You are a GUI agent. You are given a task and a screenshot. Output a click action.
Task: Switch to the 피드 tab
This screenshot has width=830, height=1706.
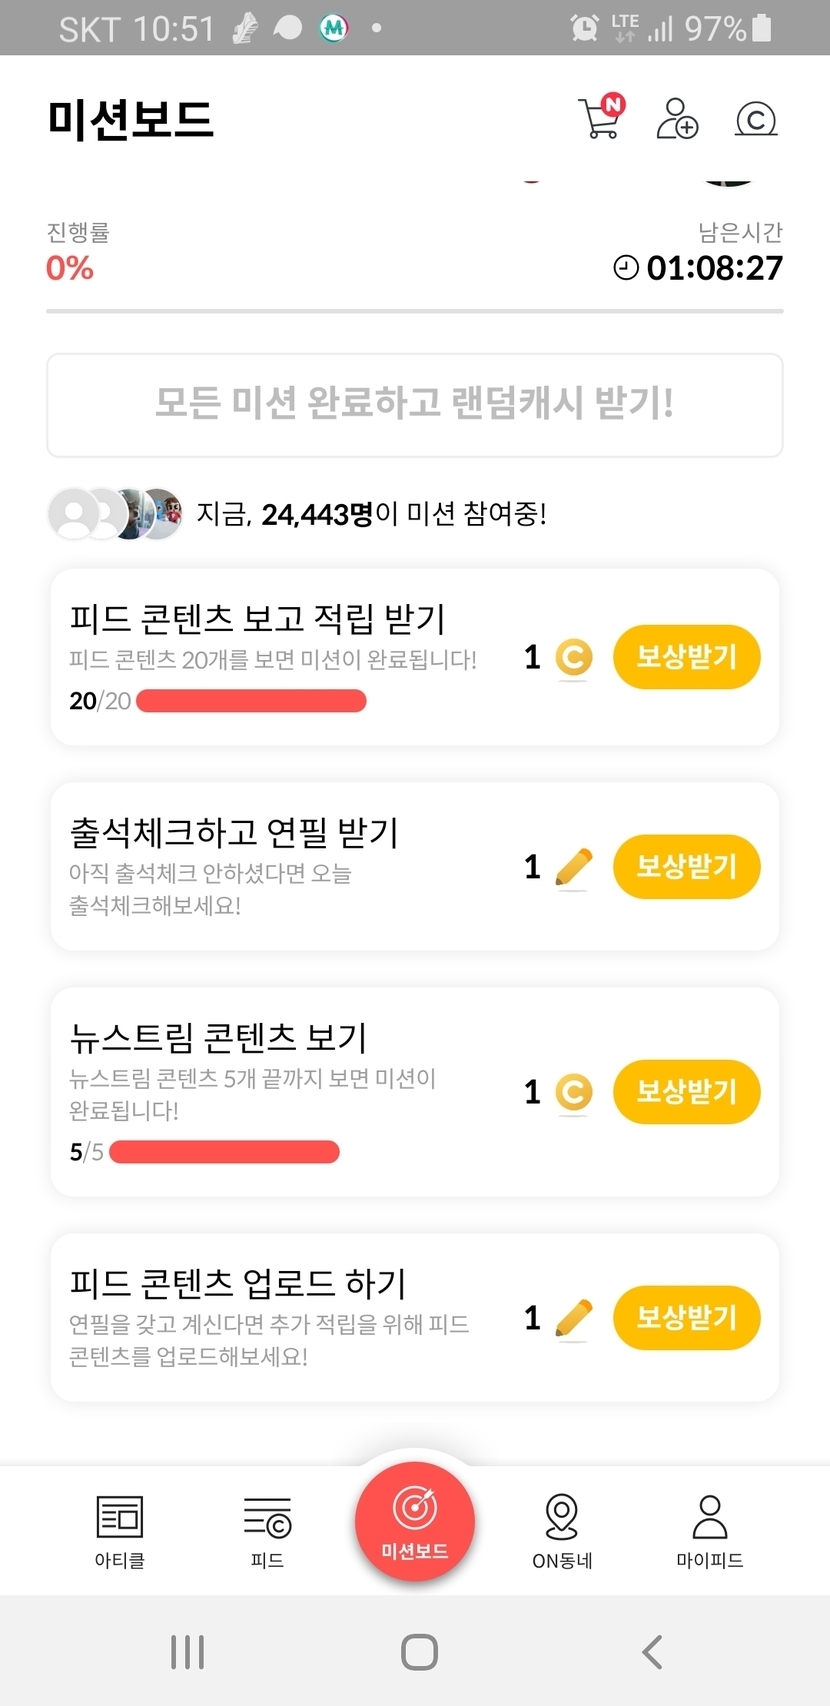[x=267, y=1530]
